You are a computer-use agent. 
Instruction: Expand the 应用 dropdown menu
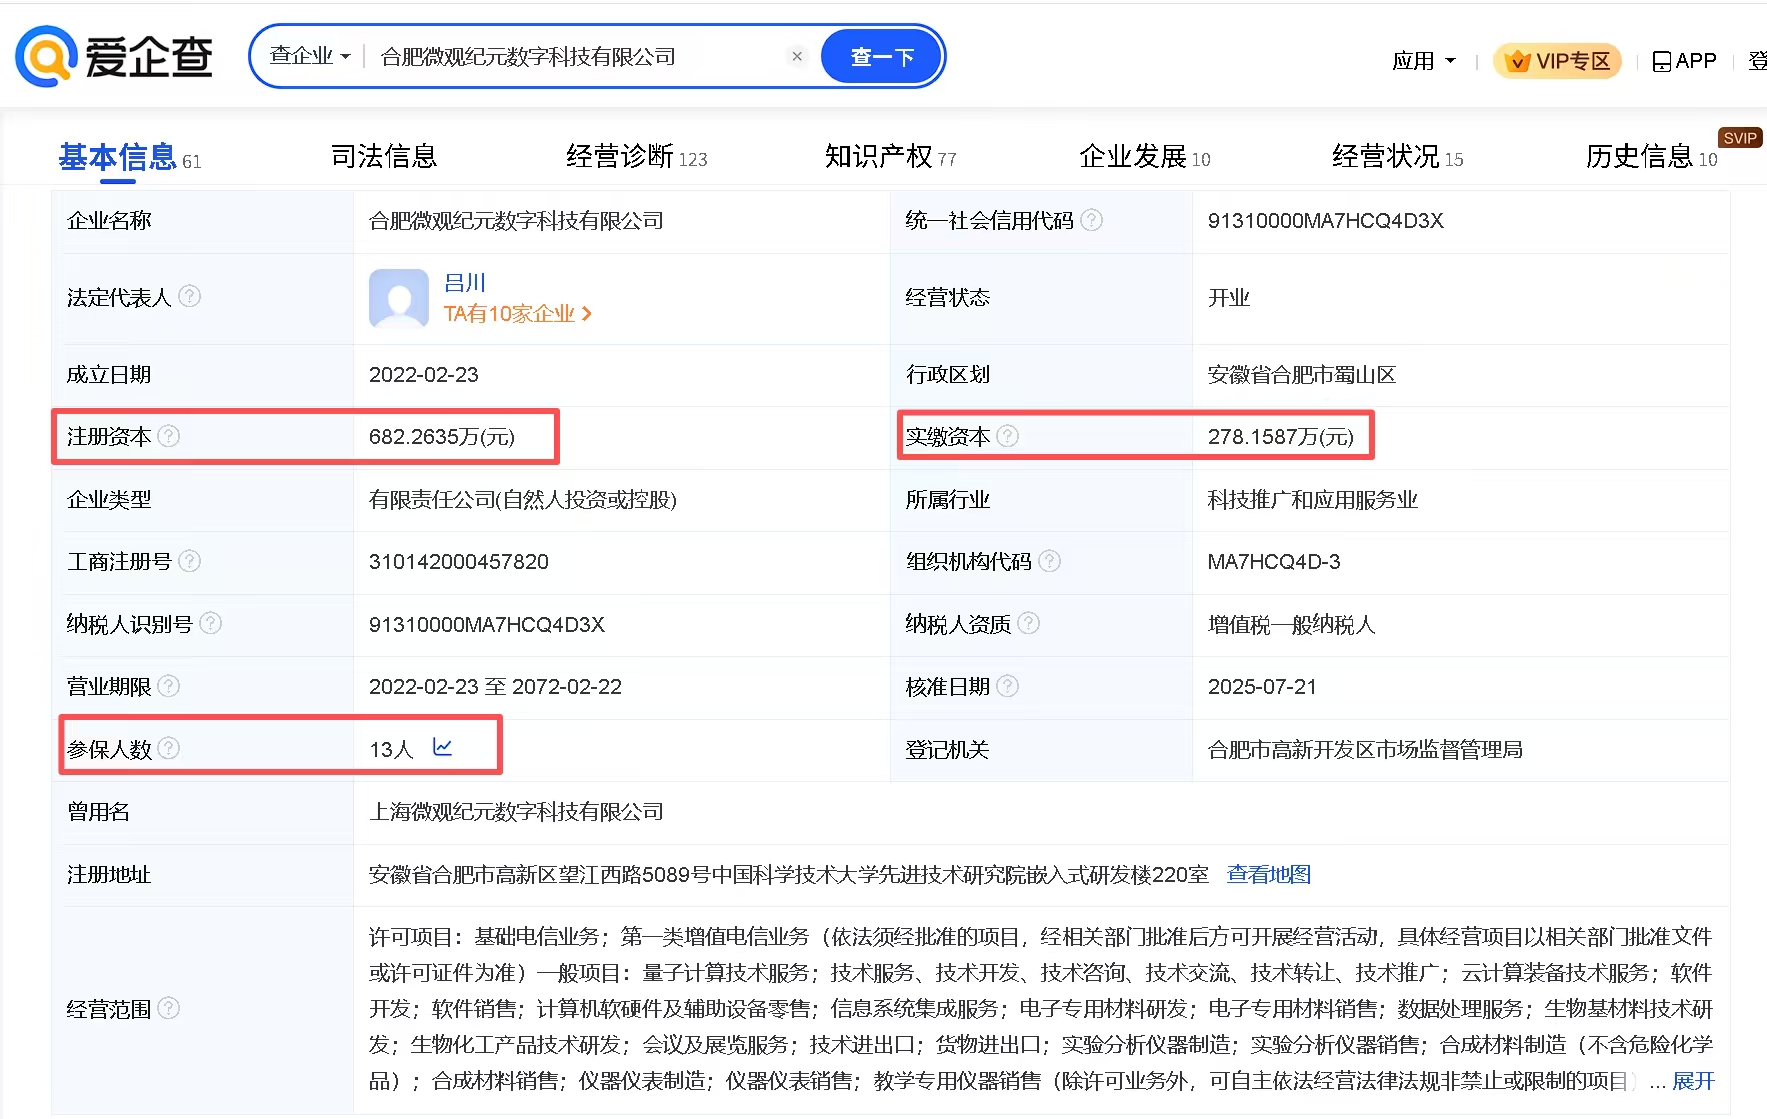point(1424,61)
